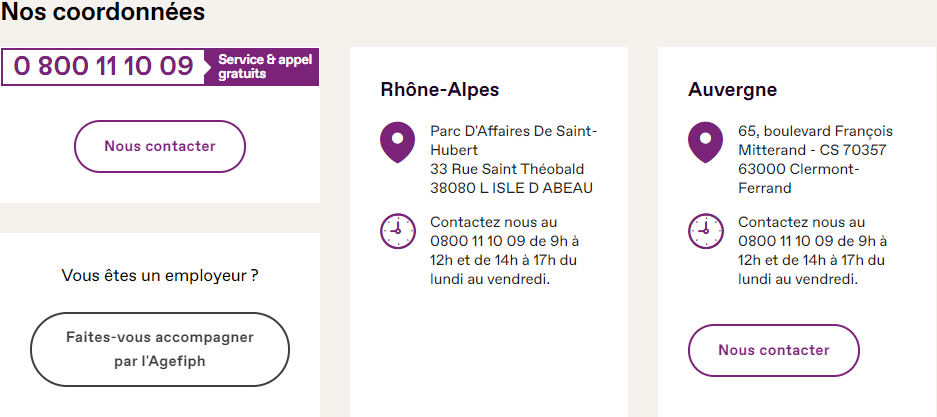This screenshot has height=417, width=937.
Task: Click the Rhône-Alpes location pin icon
Action: 397,142
